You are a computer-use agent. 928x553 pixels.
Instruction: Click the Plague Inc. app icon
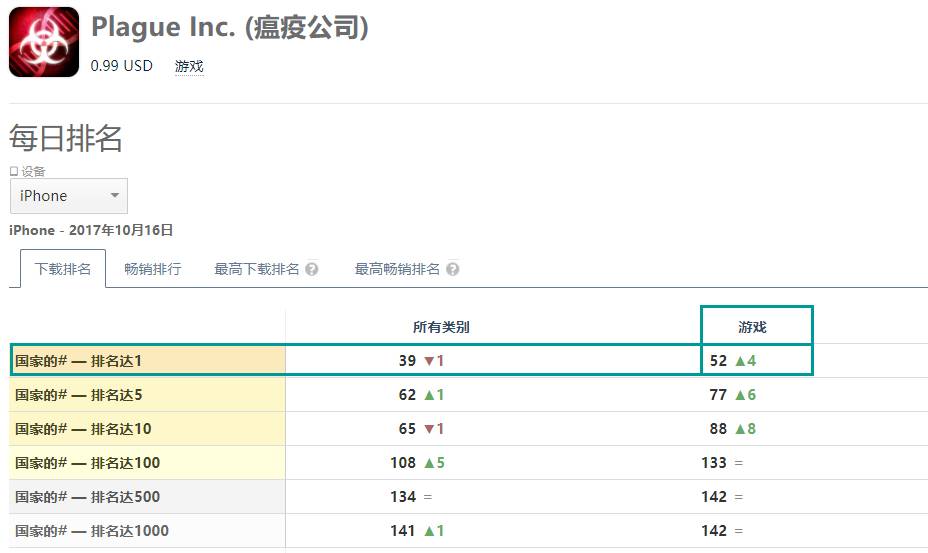(x=44, y=42)
